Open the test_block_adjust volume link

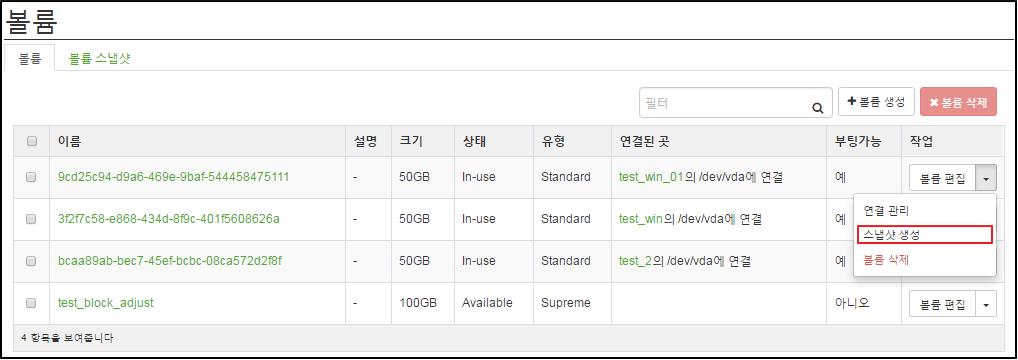pos(106,303)
